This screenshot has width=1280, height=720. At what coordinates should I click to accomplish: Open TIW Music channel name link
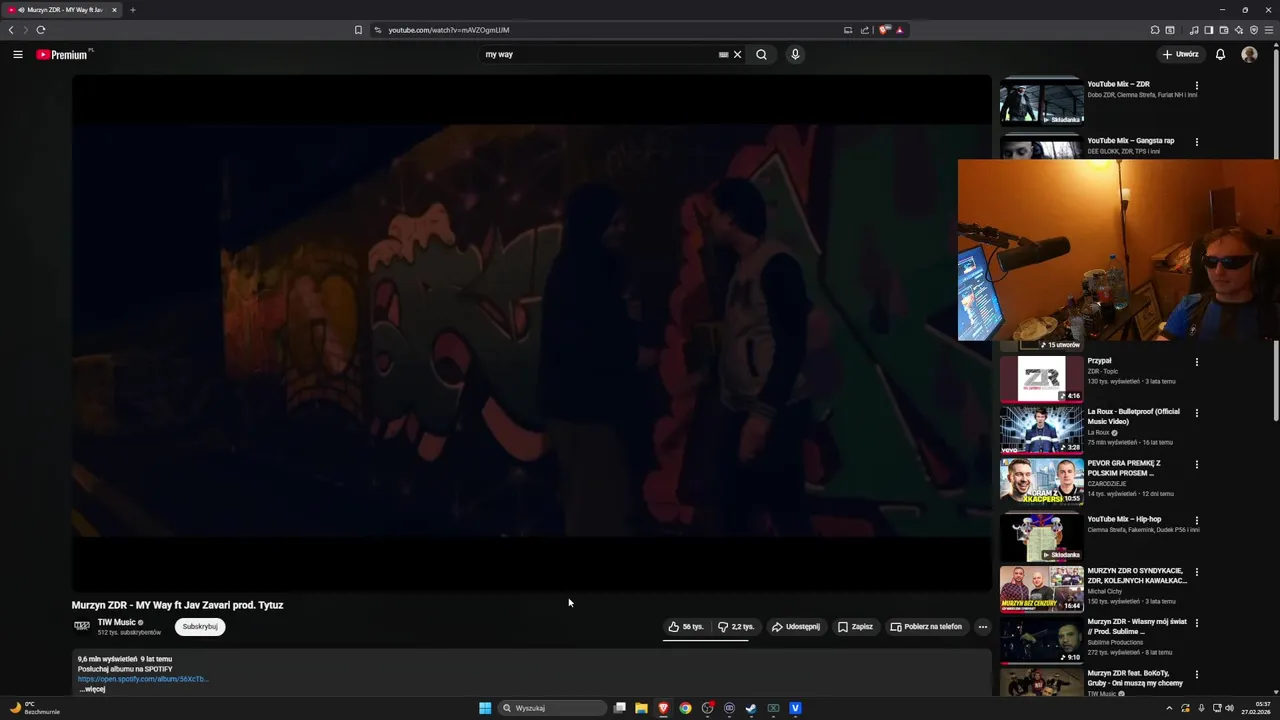[x=117, y=622]
